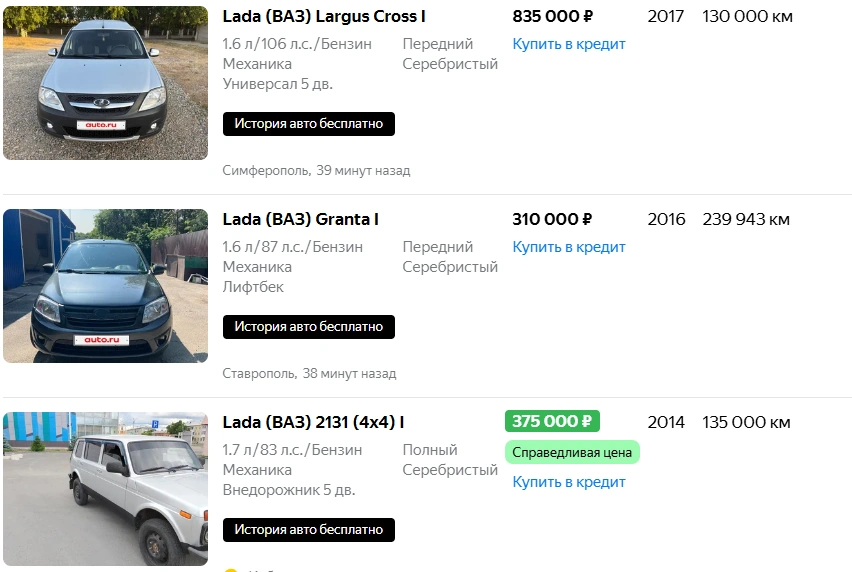Click the 835 000 ₽ price
Viewport: 852px width, 572px height.
[552, 17]
